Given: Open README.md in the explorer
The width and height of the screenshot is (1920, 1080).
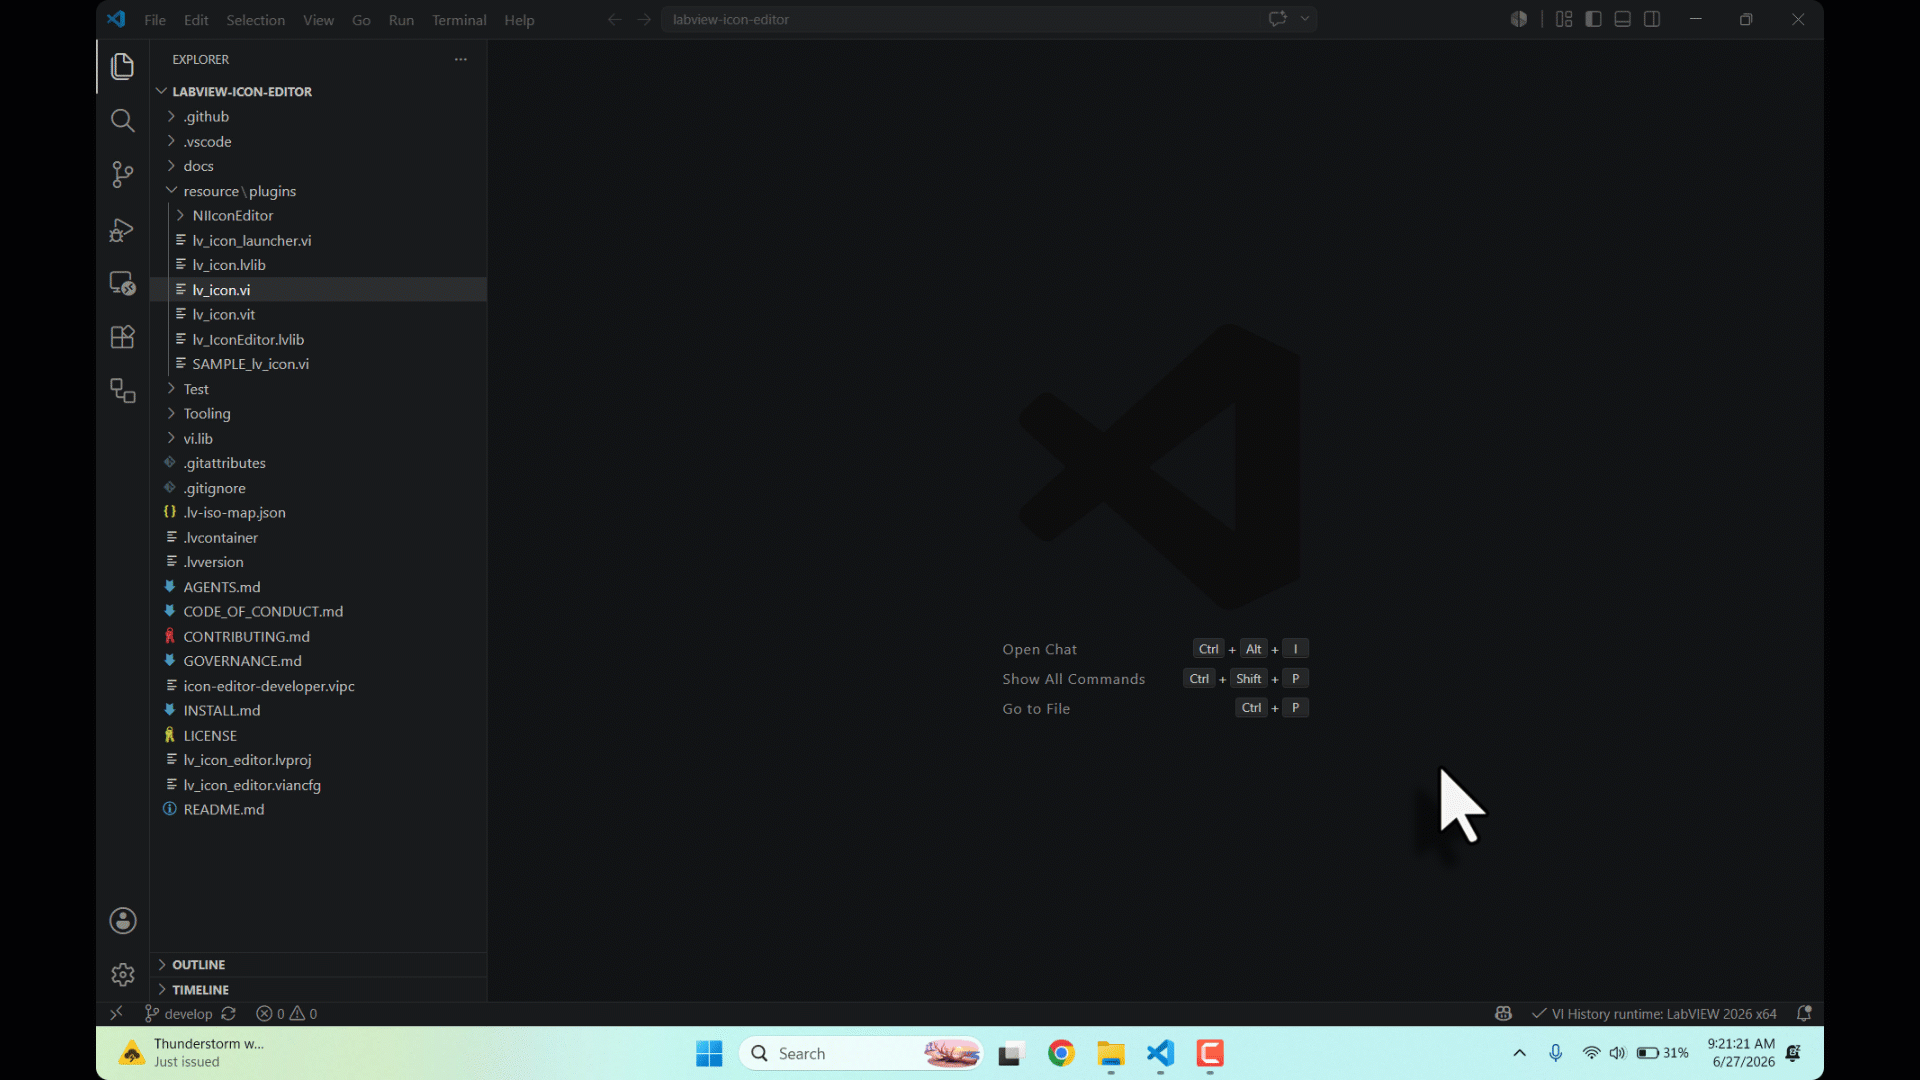Looking at the screenshot, I should tap(224, 810).
